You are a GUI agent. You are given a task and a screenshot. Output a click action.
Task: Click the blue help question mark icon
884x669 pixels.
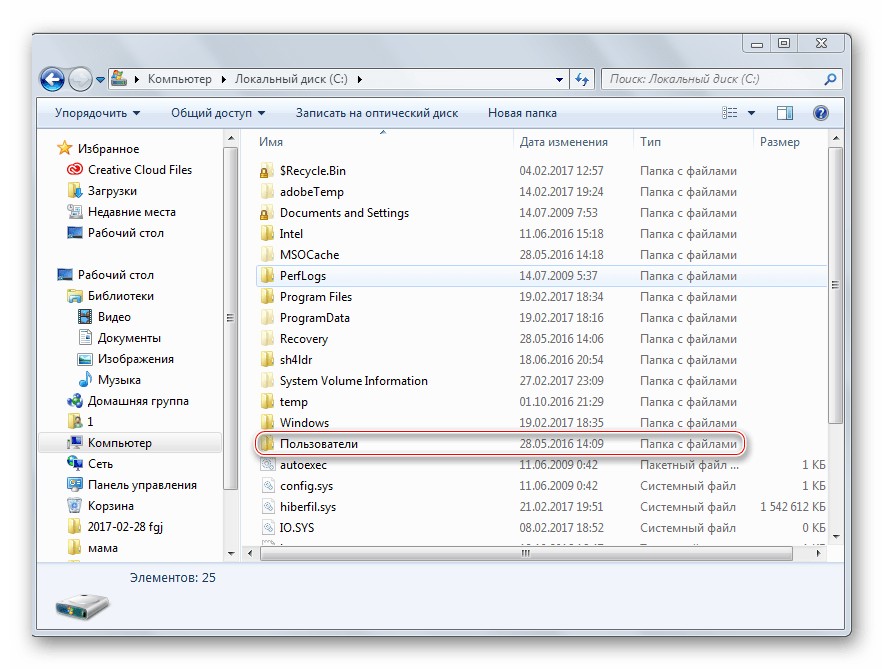tap(821, 113)
